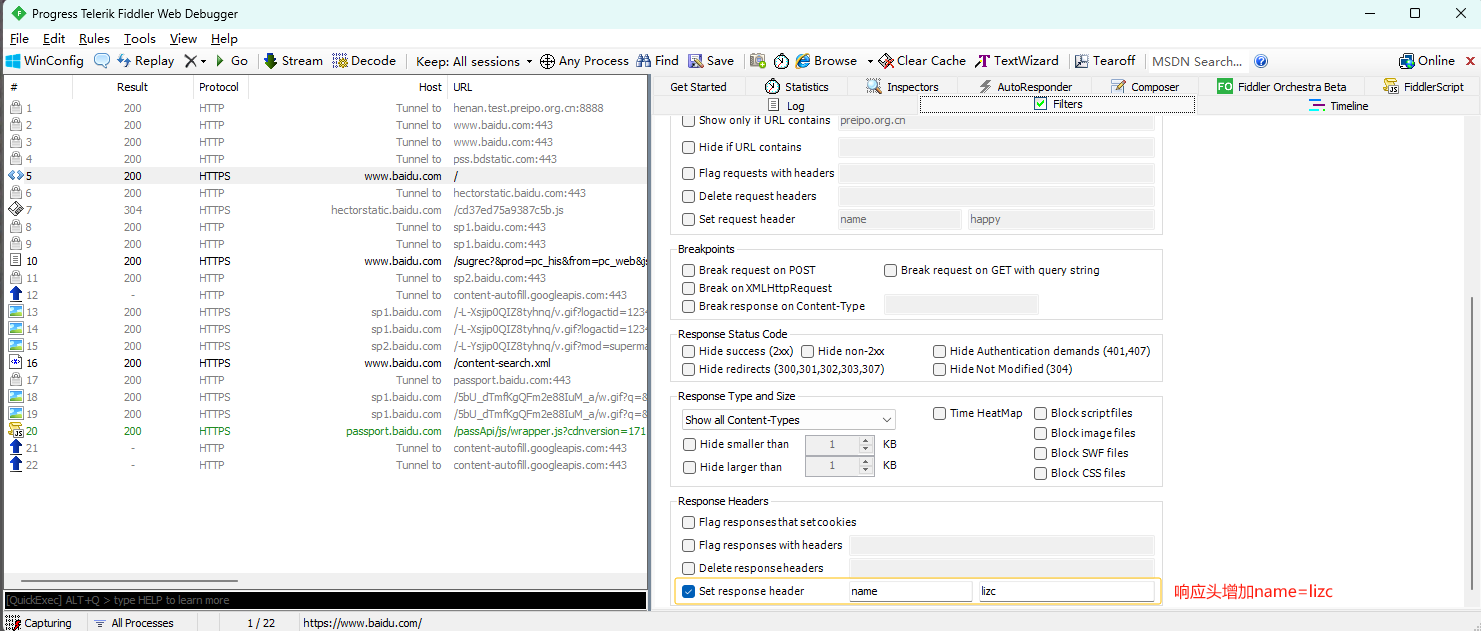Open the View menu
Screen dimensions: 1481x631
point(183,38)
